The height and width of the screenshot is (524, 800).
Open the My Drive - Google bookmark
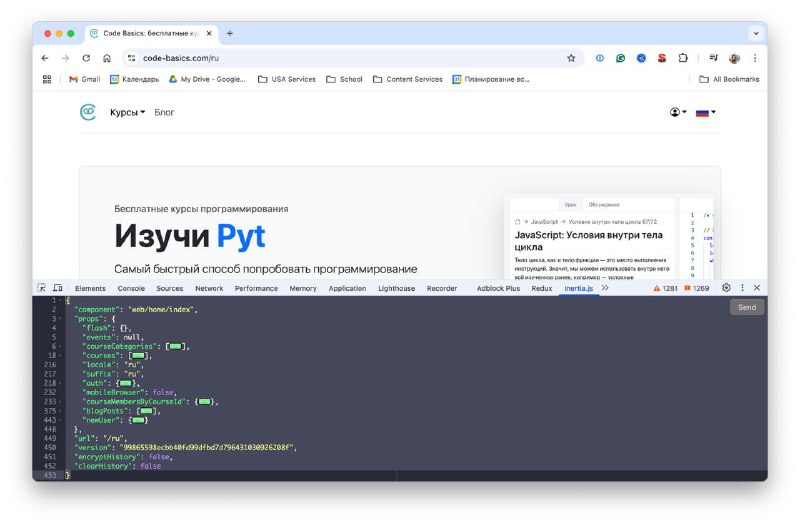(207, 79)
